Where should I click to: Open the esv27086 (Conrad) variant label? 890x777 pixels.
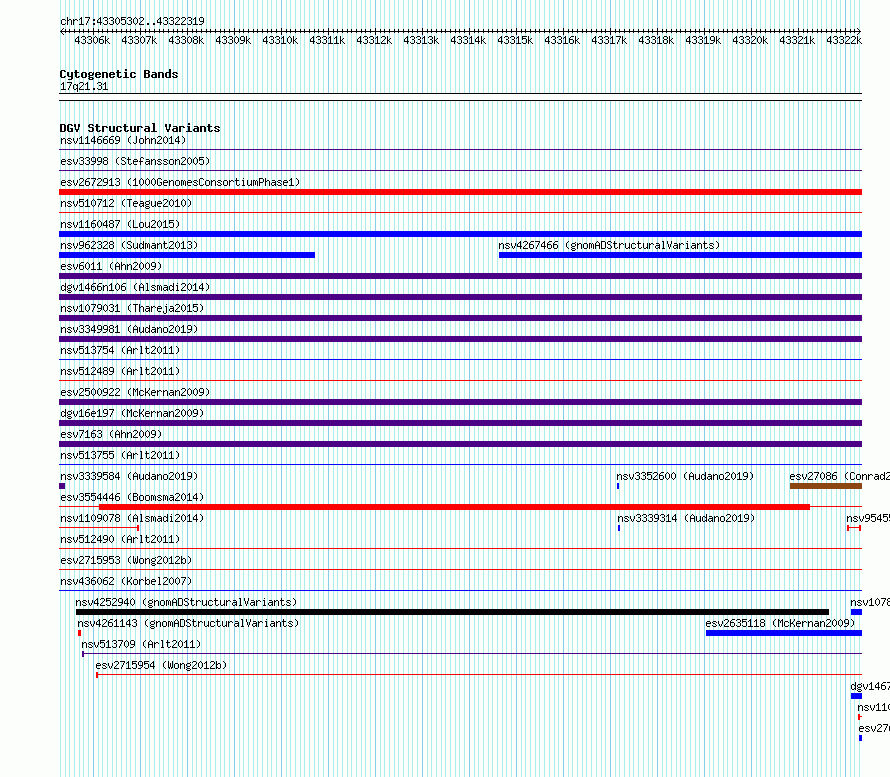pyautogui.click(x=839, y=476)
